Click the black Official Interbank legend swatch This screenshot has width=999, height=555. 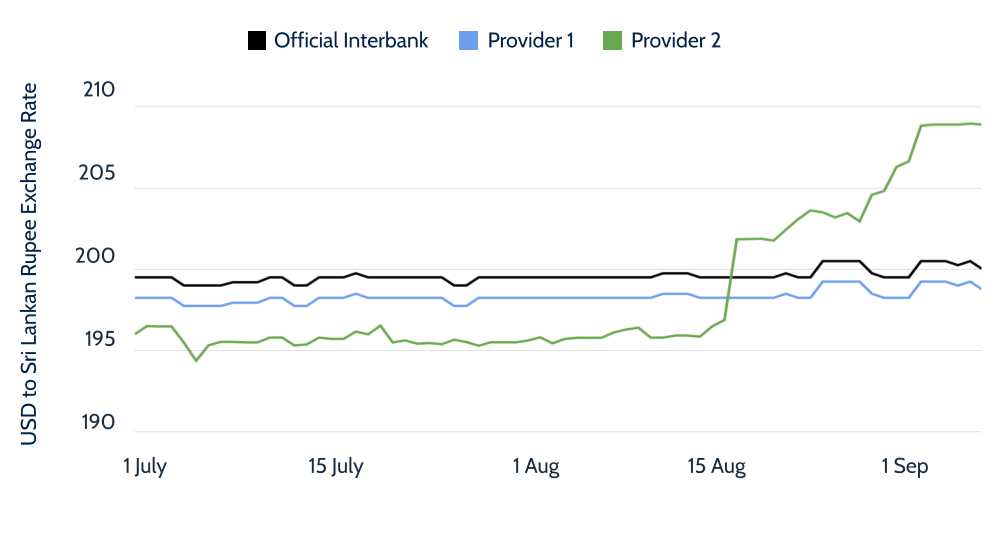pyautogui.click(x=257, y=41)
